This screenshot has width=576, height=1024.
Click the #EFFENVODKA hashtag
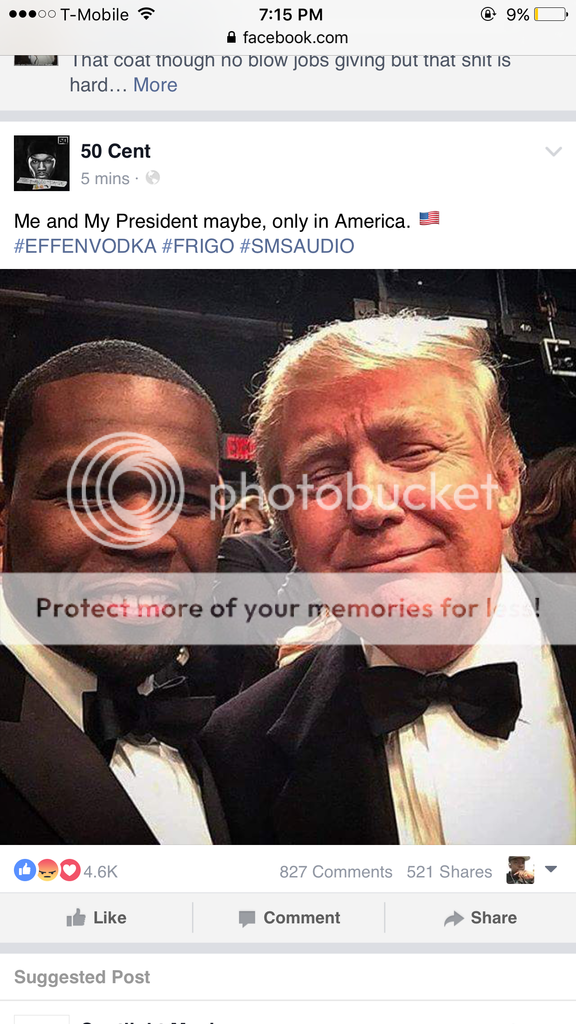(85, 246)
